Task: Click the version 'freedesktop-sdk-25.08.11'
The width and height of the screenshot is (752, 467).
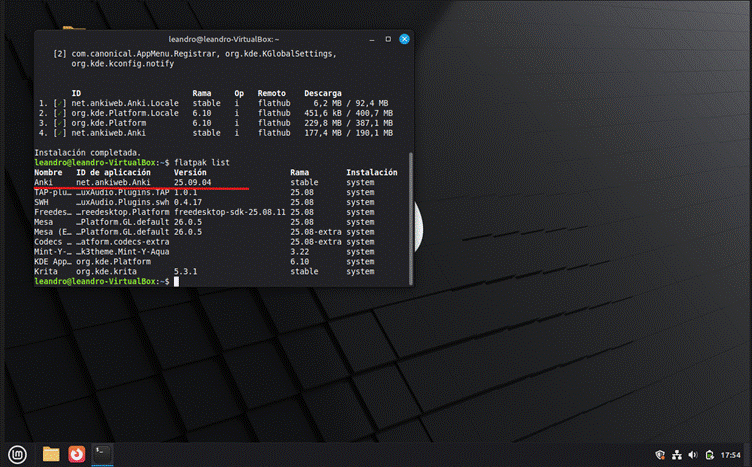Action: (x=230, y=212)
